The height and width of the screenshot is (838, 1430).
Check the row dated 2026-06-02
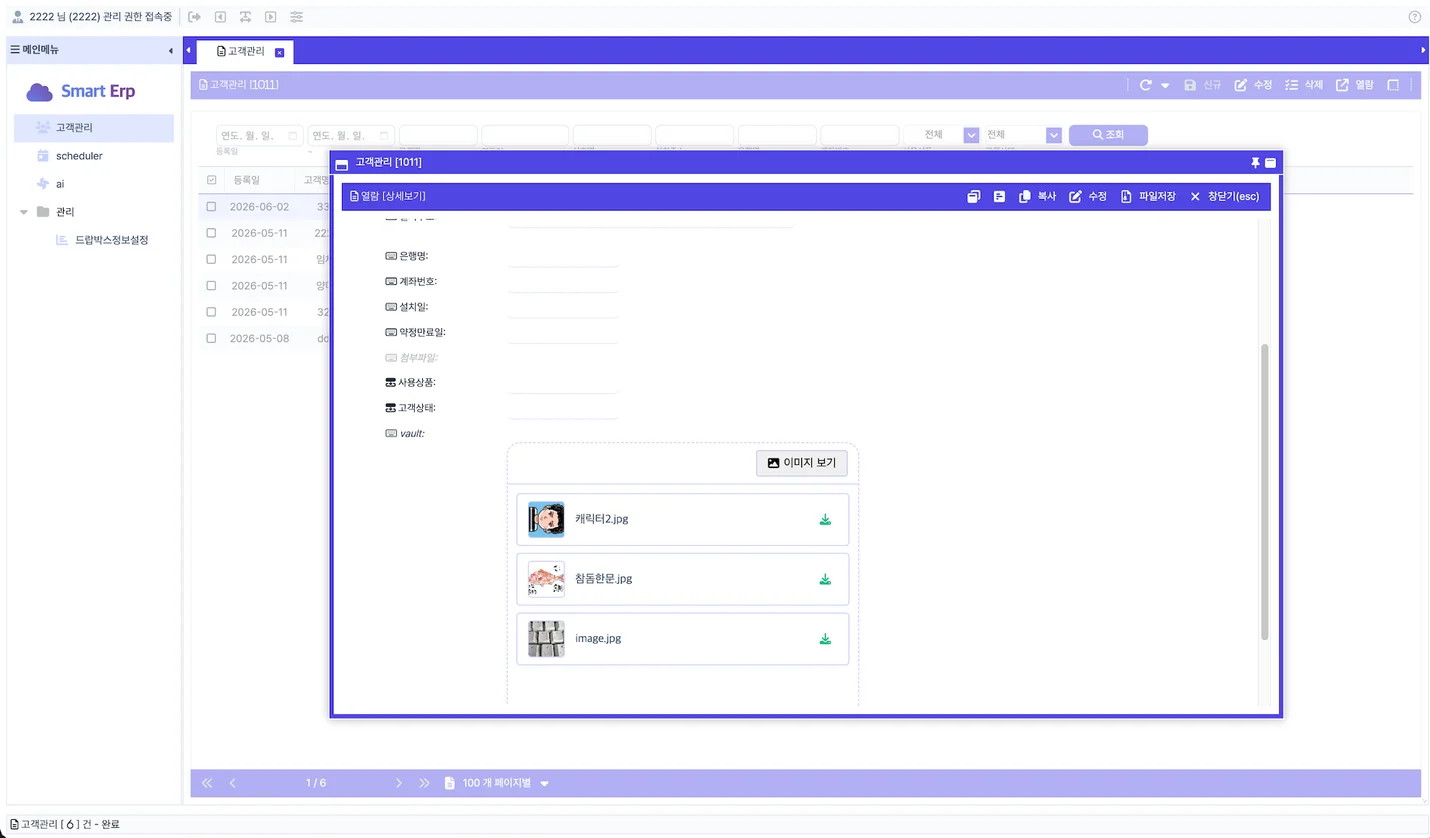pos(211,207)
